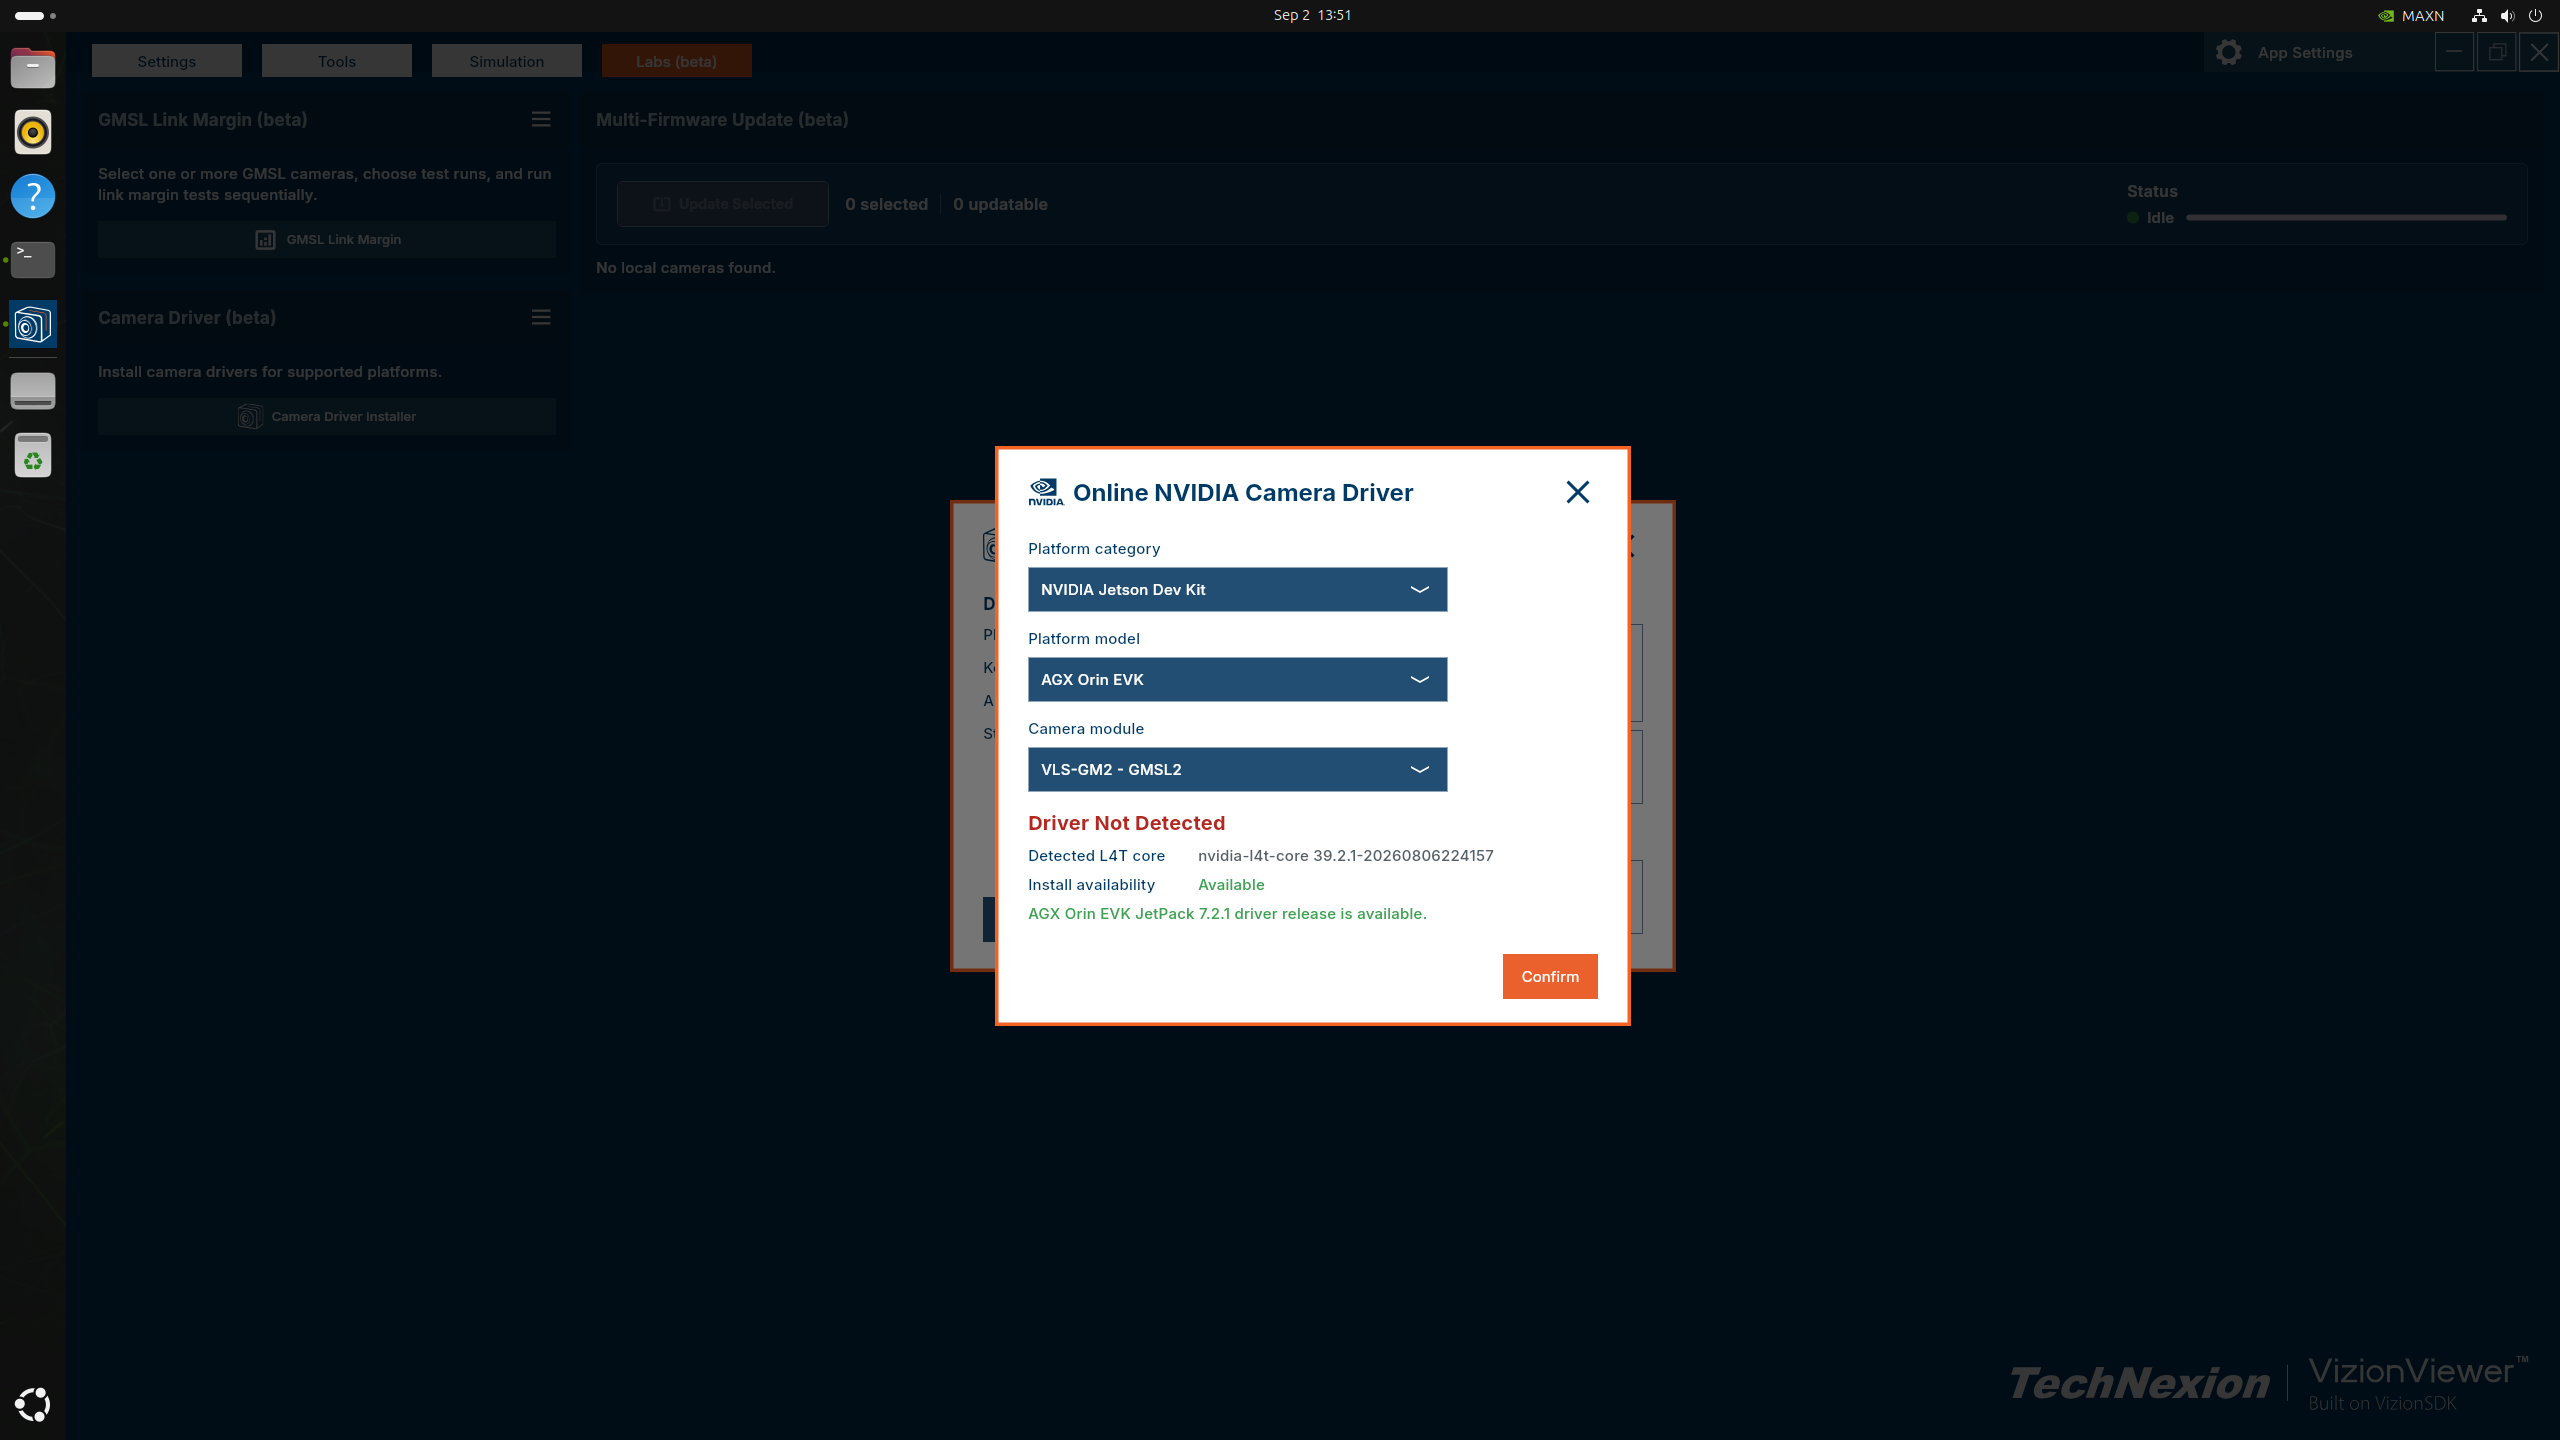The width and height of the screenshot is (2560, 1440).
Task: Click the nvidia-l4t-core 39.2.1 version text
Action: click(1345, 856)
